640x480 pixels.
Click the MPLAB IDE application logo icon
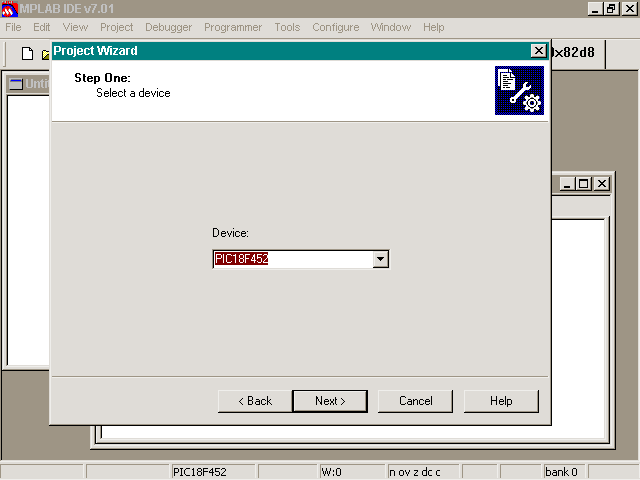tap(9, 9)
